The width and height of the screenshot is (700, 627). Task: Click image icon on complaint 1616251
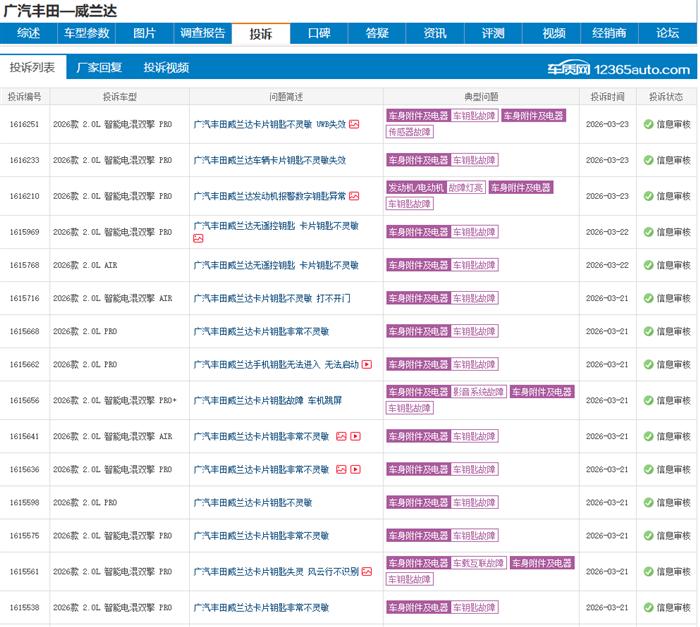[354, 125]
